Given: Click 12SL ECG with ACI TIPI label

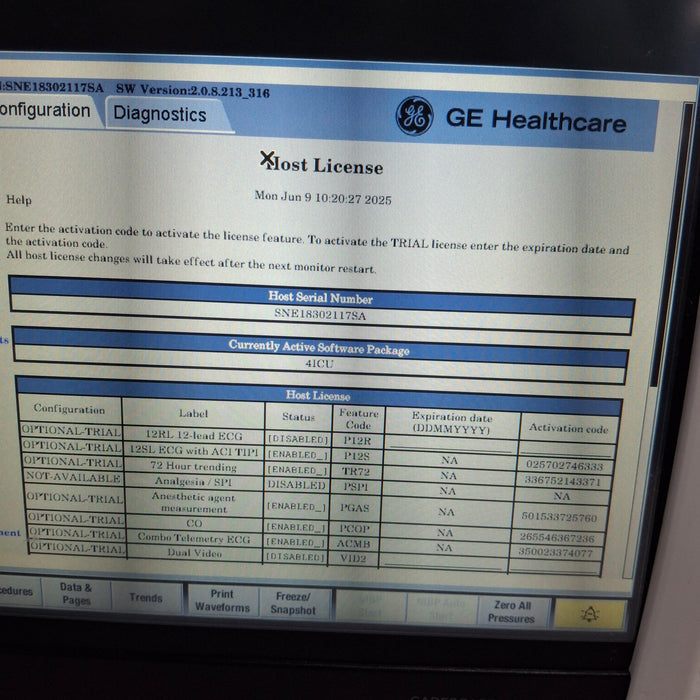Looking at the screenshot, I should pyautogui.click(x=194, y=451).
